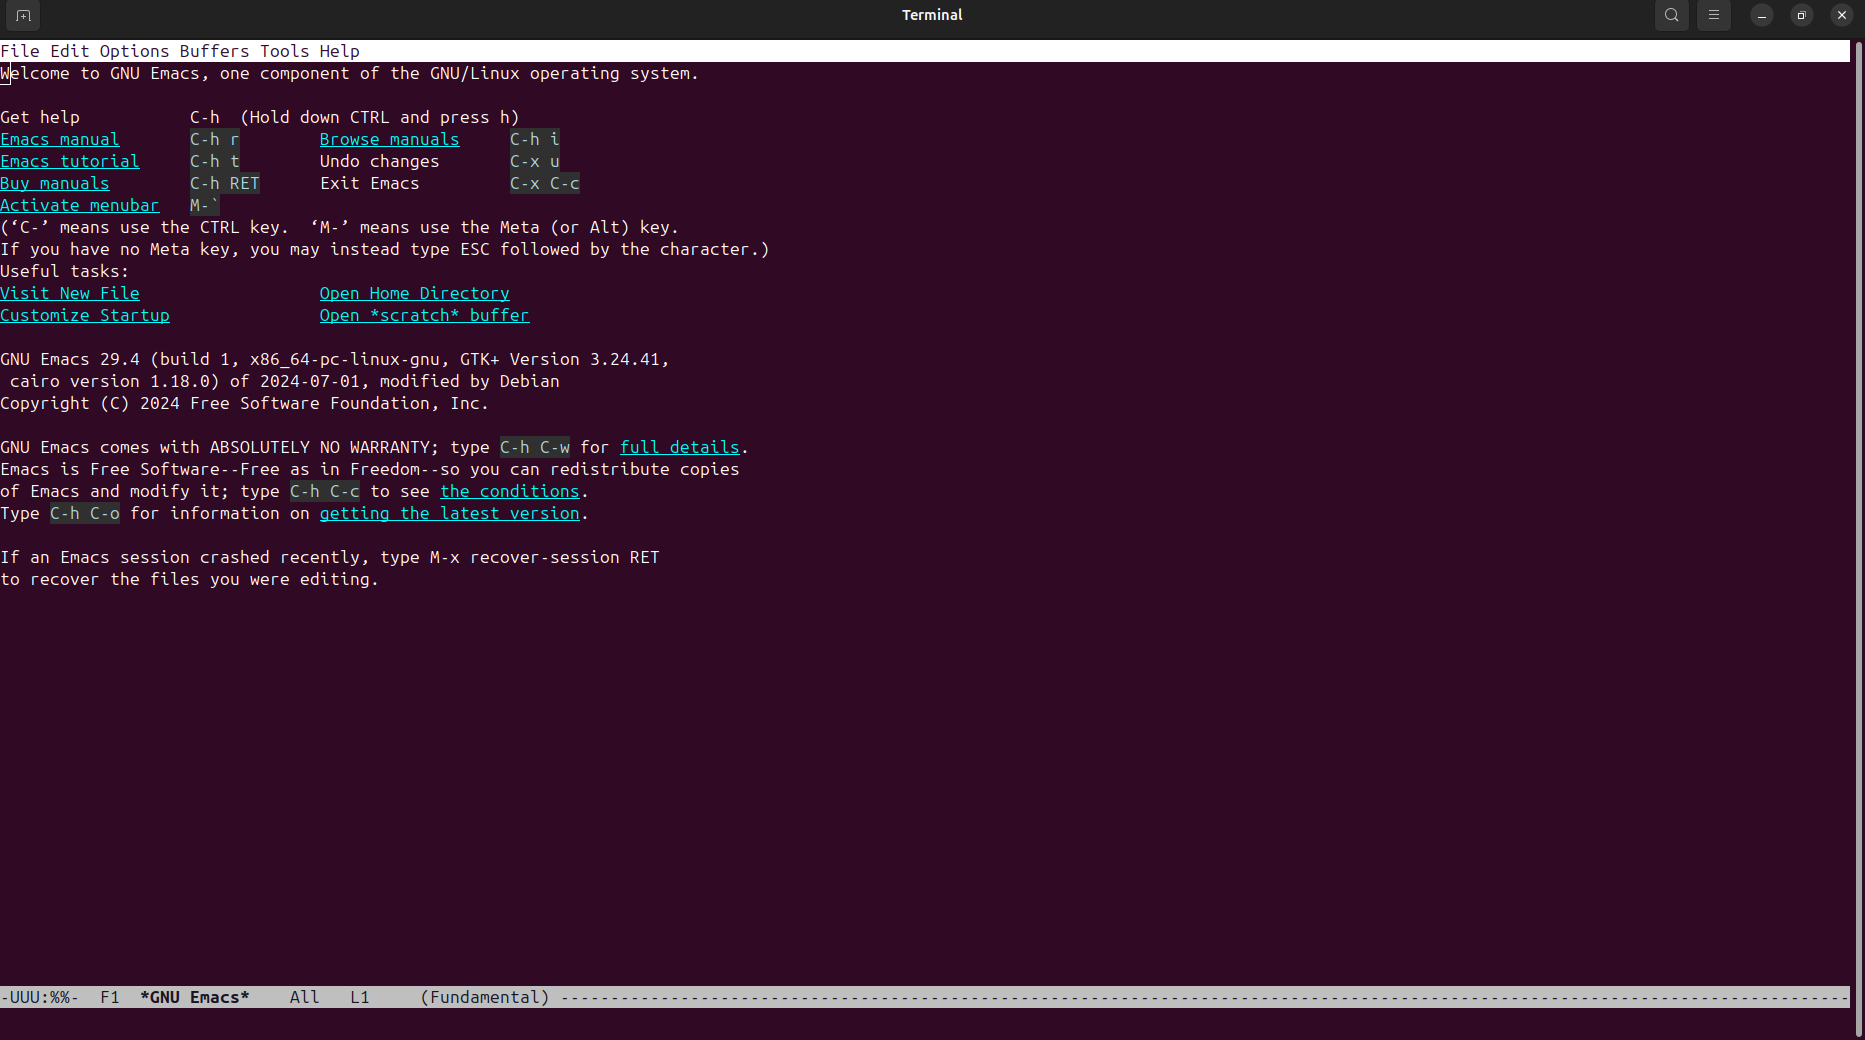Screen dimensions: 1865x1040
Task: Open the Emacs Help menu
Action: 340,51
